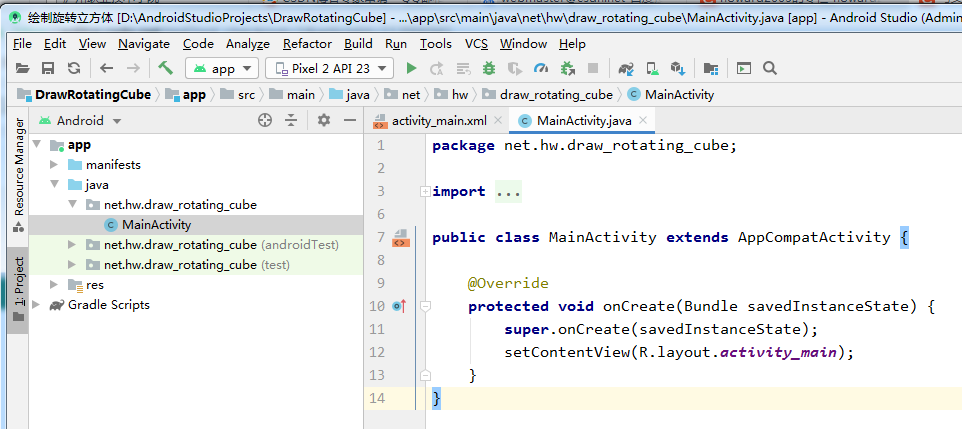
Task: Open the Window menu
Action: [x=523, y=44]
